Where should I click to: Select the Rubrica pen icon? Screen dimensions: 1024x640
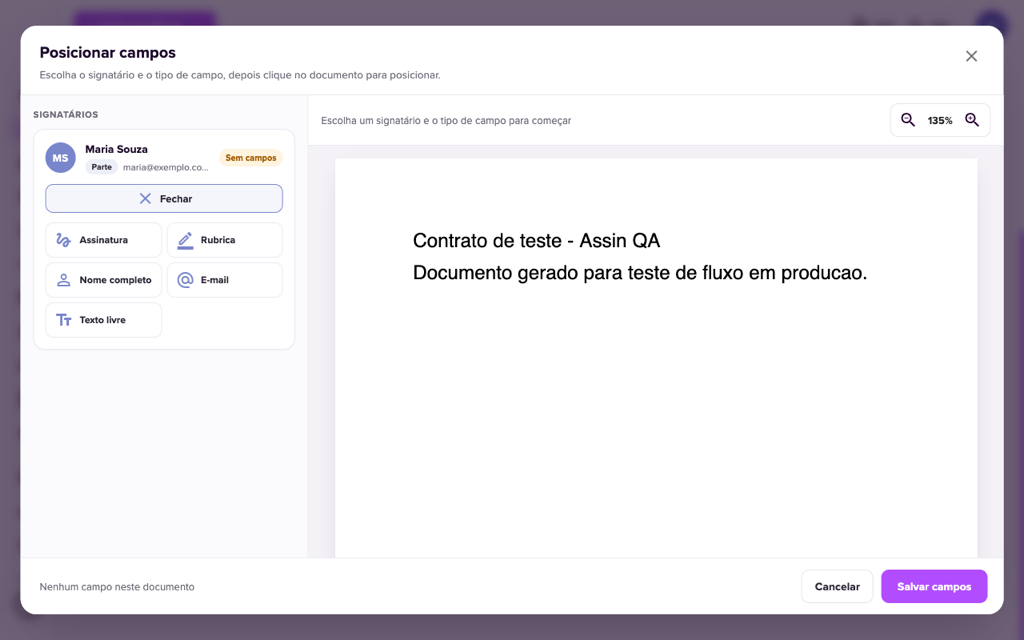click(185, 240)
